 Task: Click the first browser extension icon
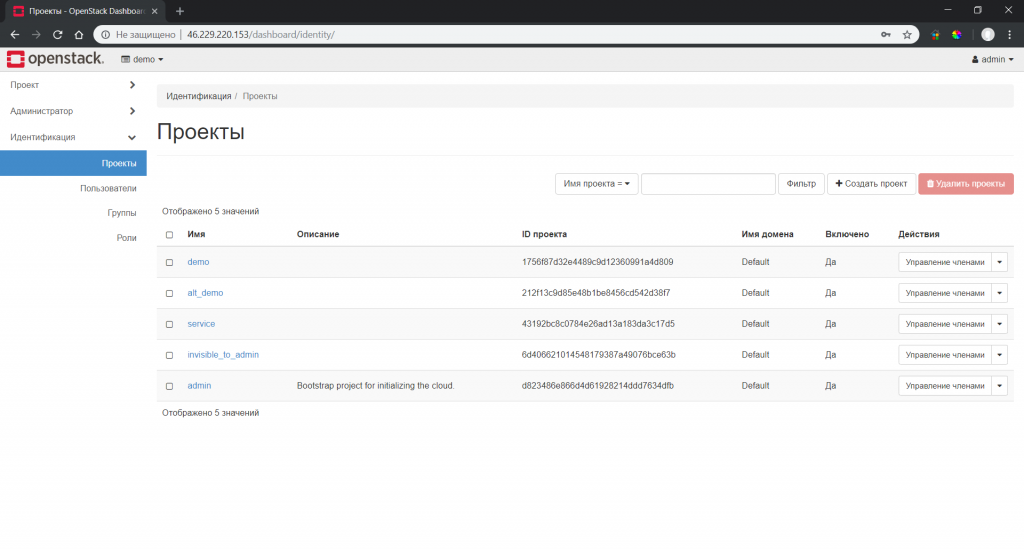(935, 35)
